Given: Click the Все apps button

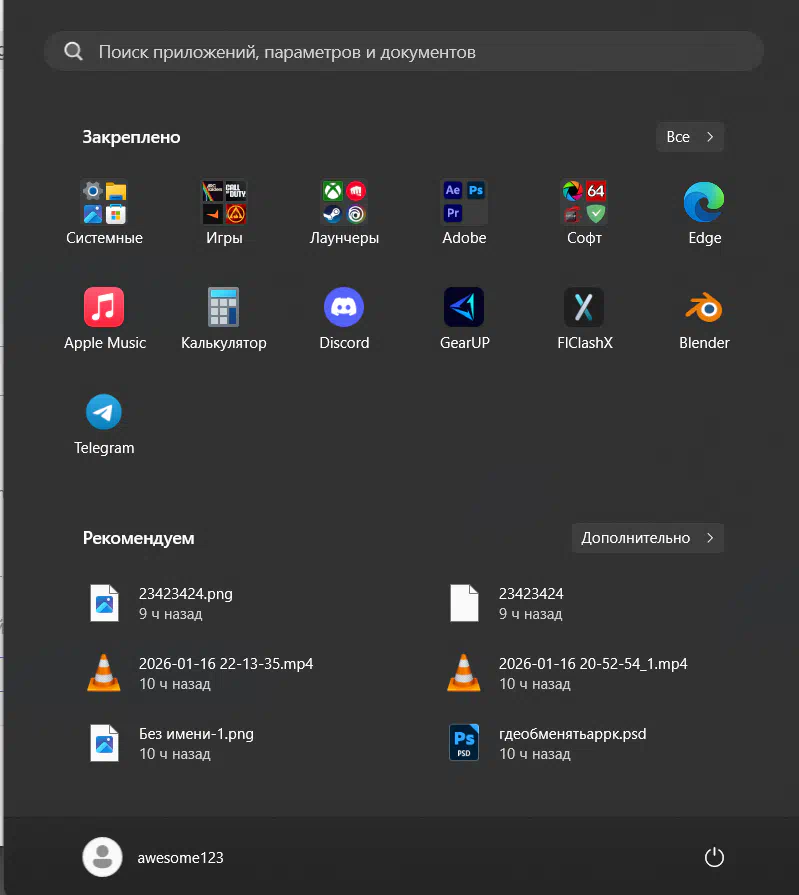Looking at the screenshot, I should 689,137.
